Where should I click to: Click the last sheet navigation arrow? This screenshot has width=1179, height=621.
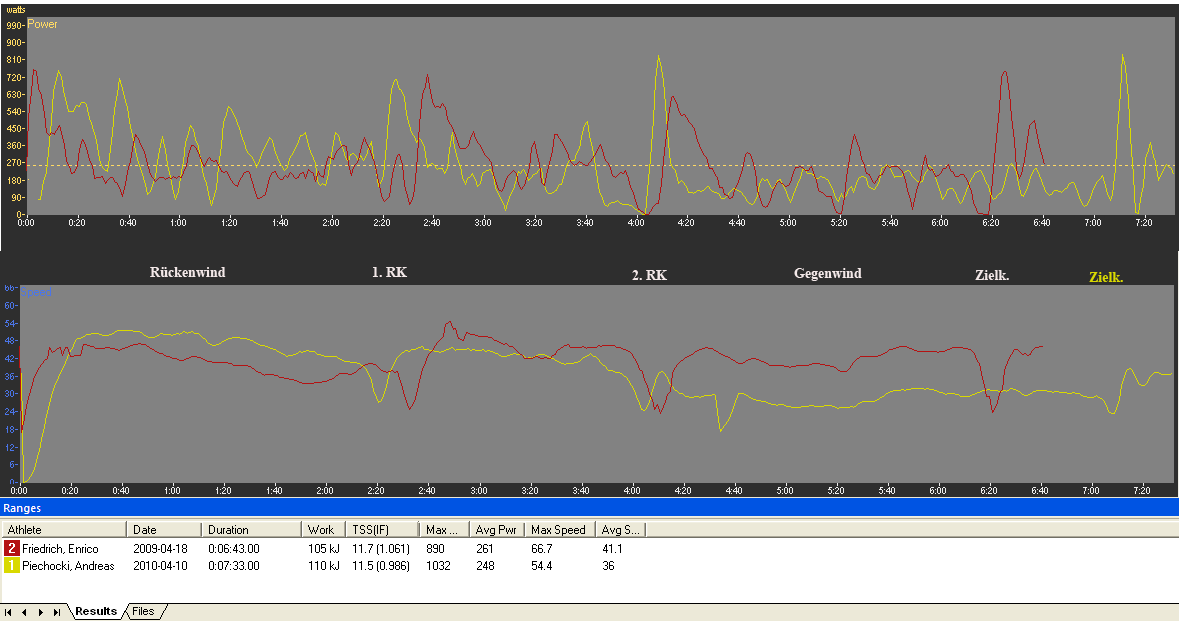pos(57,611)
